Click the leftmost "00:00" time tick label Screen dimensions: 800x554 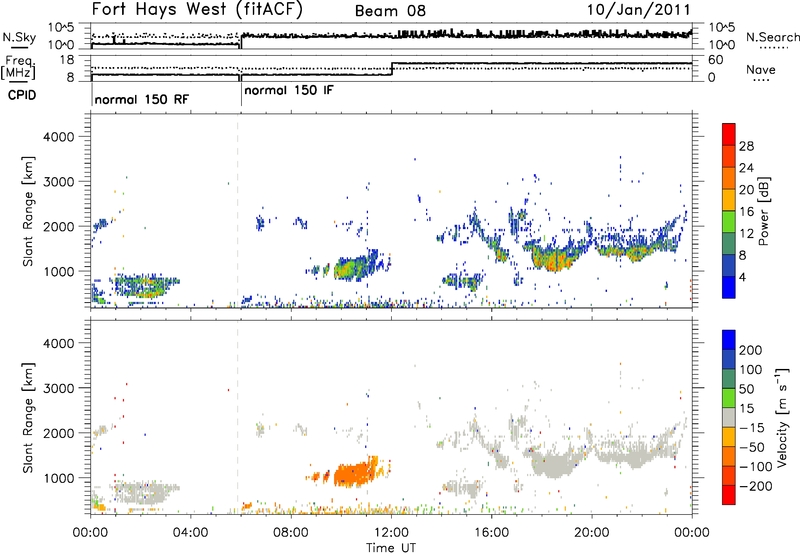[x=90, y=532]
